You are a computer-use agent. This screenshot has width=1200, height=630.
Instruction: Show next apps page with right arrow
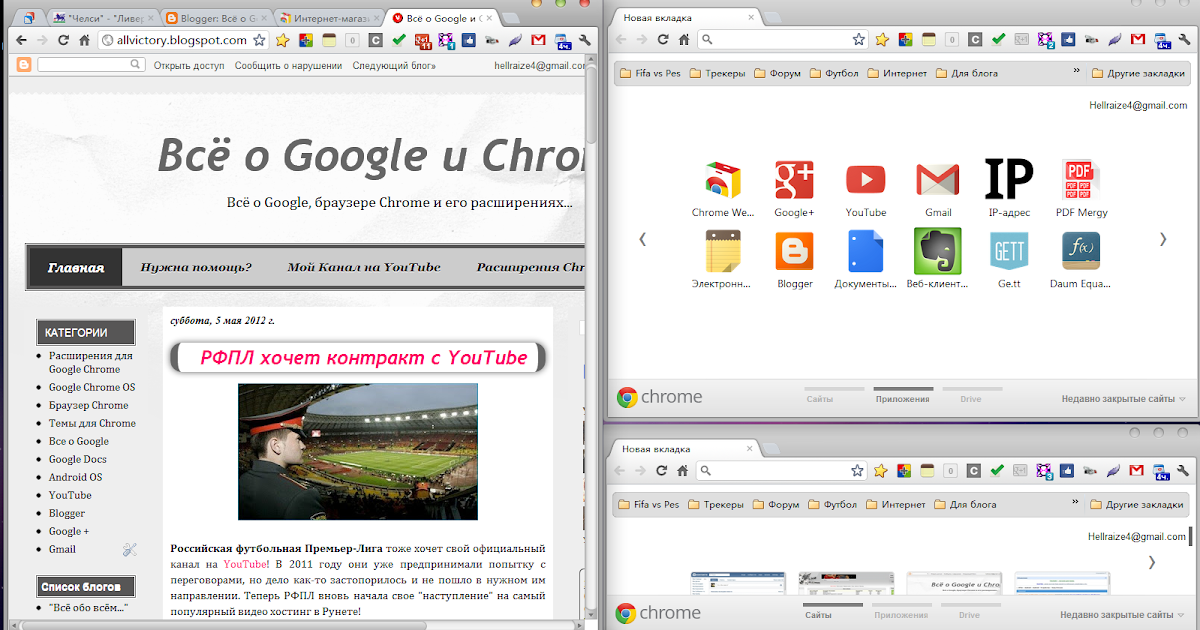[x=1163, y=239]
